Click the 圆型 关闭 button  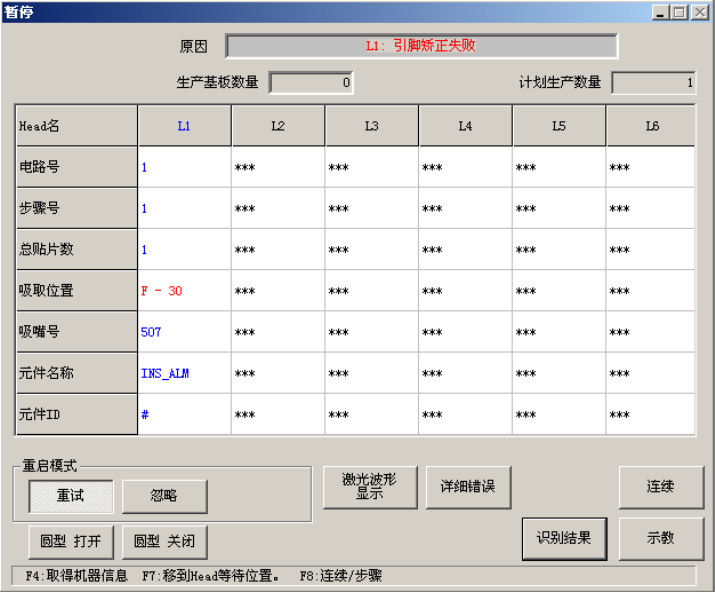tap(165, 542)
